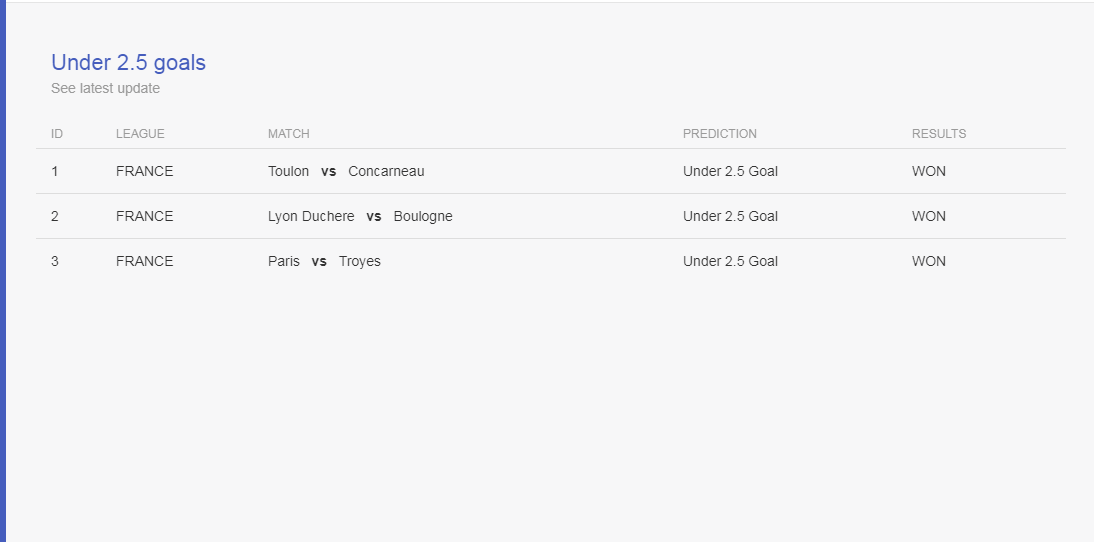Select the RESULTS column header
This screenshot has width=1094, height=542.
tap(938, 134)
